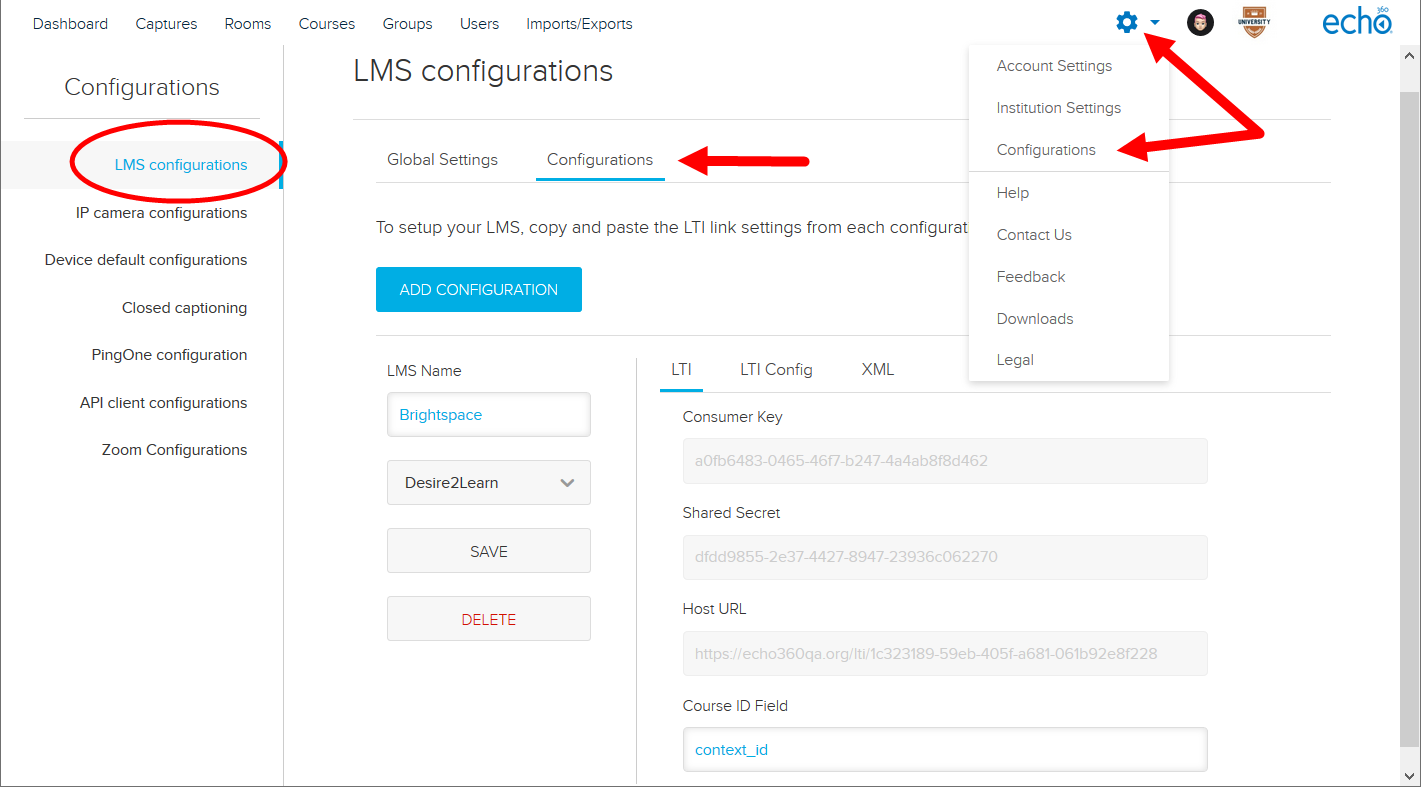Switch to the XML tab

[x=878, y=370]
